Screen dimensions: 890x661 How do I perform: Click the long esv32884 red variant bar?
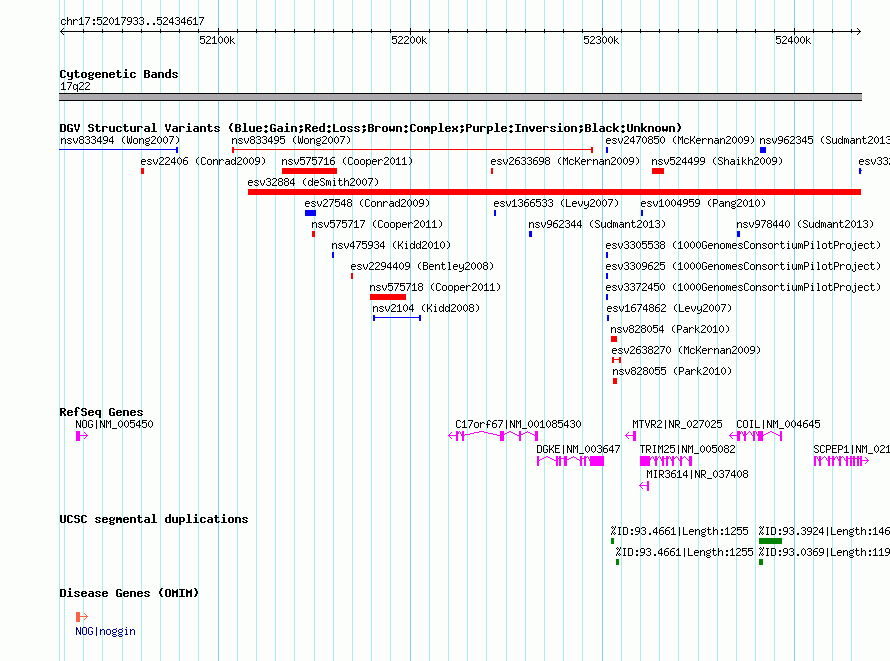pos(555,192)
